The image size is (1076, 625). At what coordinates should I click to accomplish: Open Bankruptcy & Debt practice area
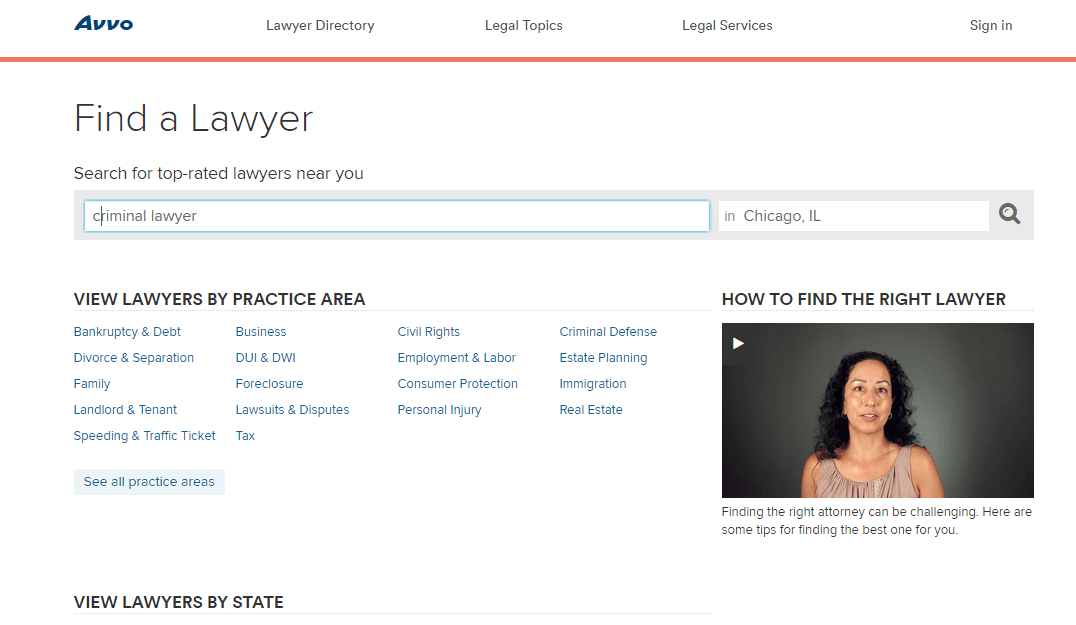(x=127, y=332)
